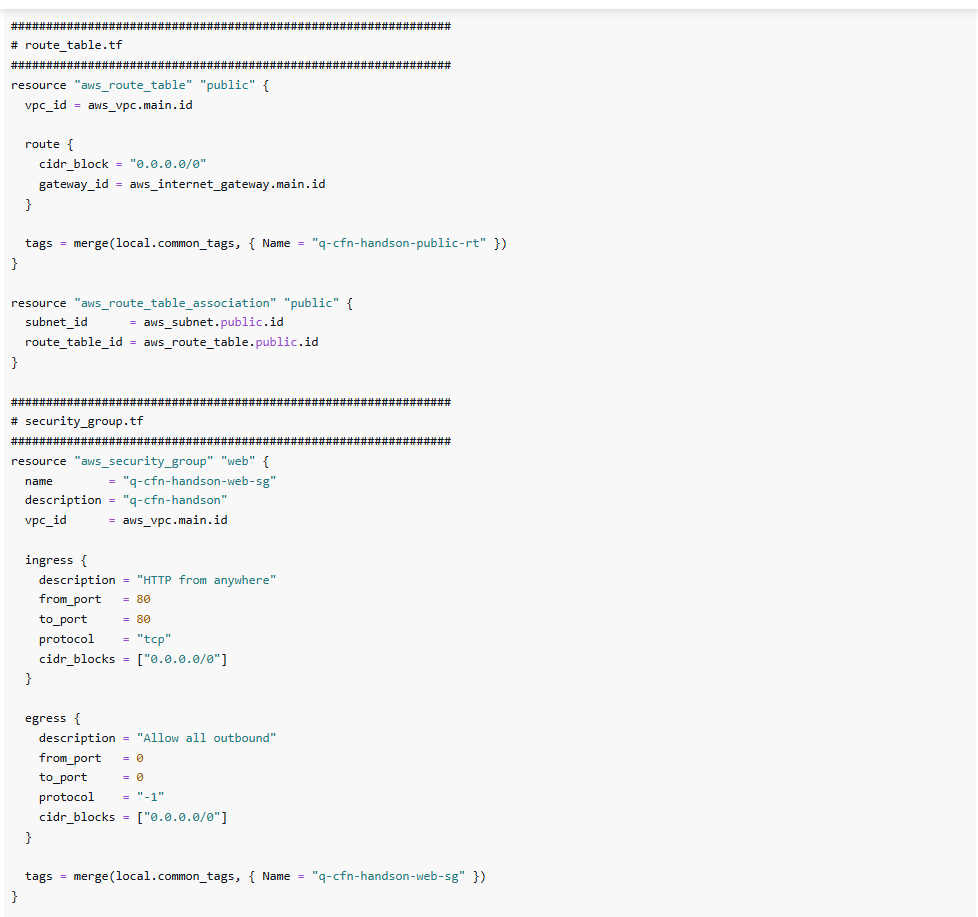Click the "route {" block opening line
Viewport: 978px width, 917px height.
[x=49, y=144]
